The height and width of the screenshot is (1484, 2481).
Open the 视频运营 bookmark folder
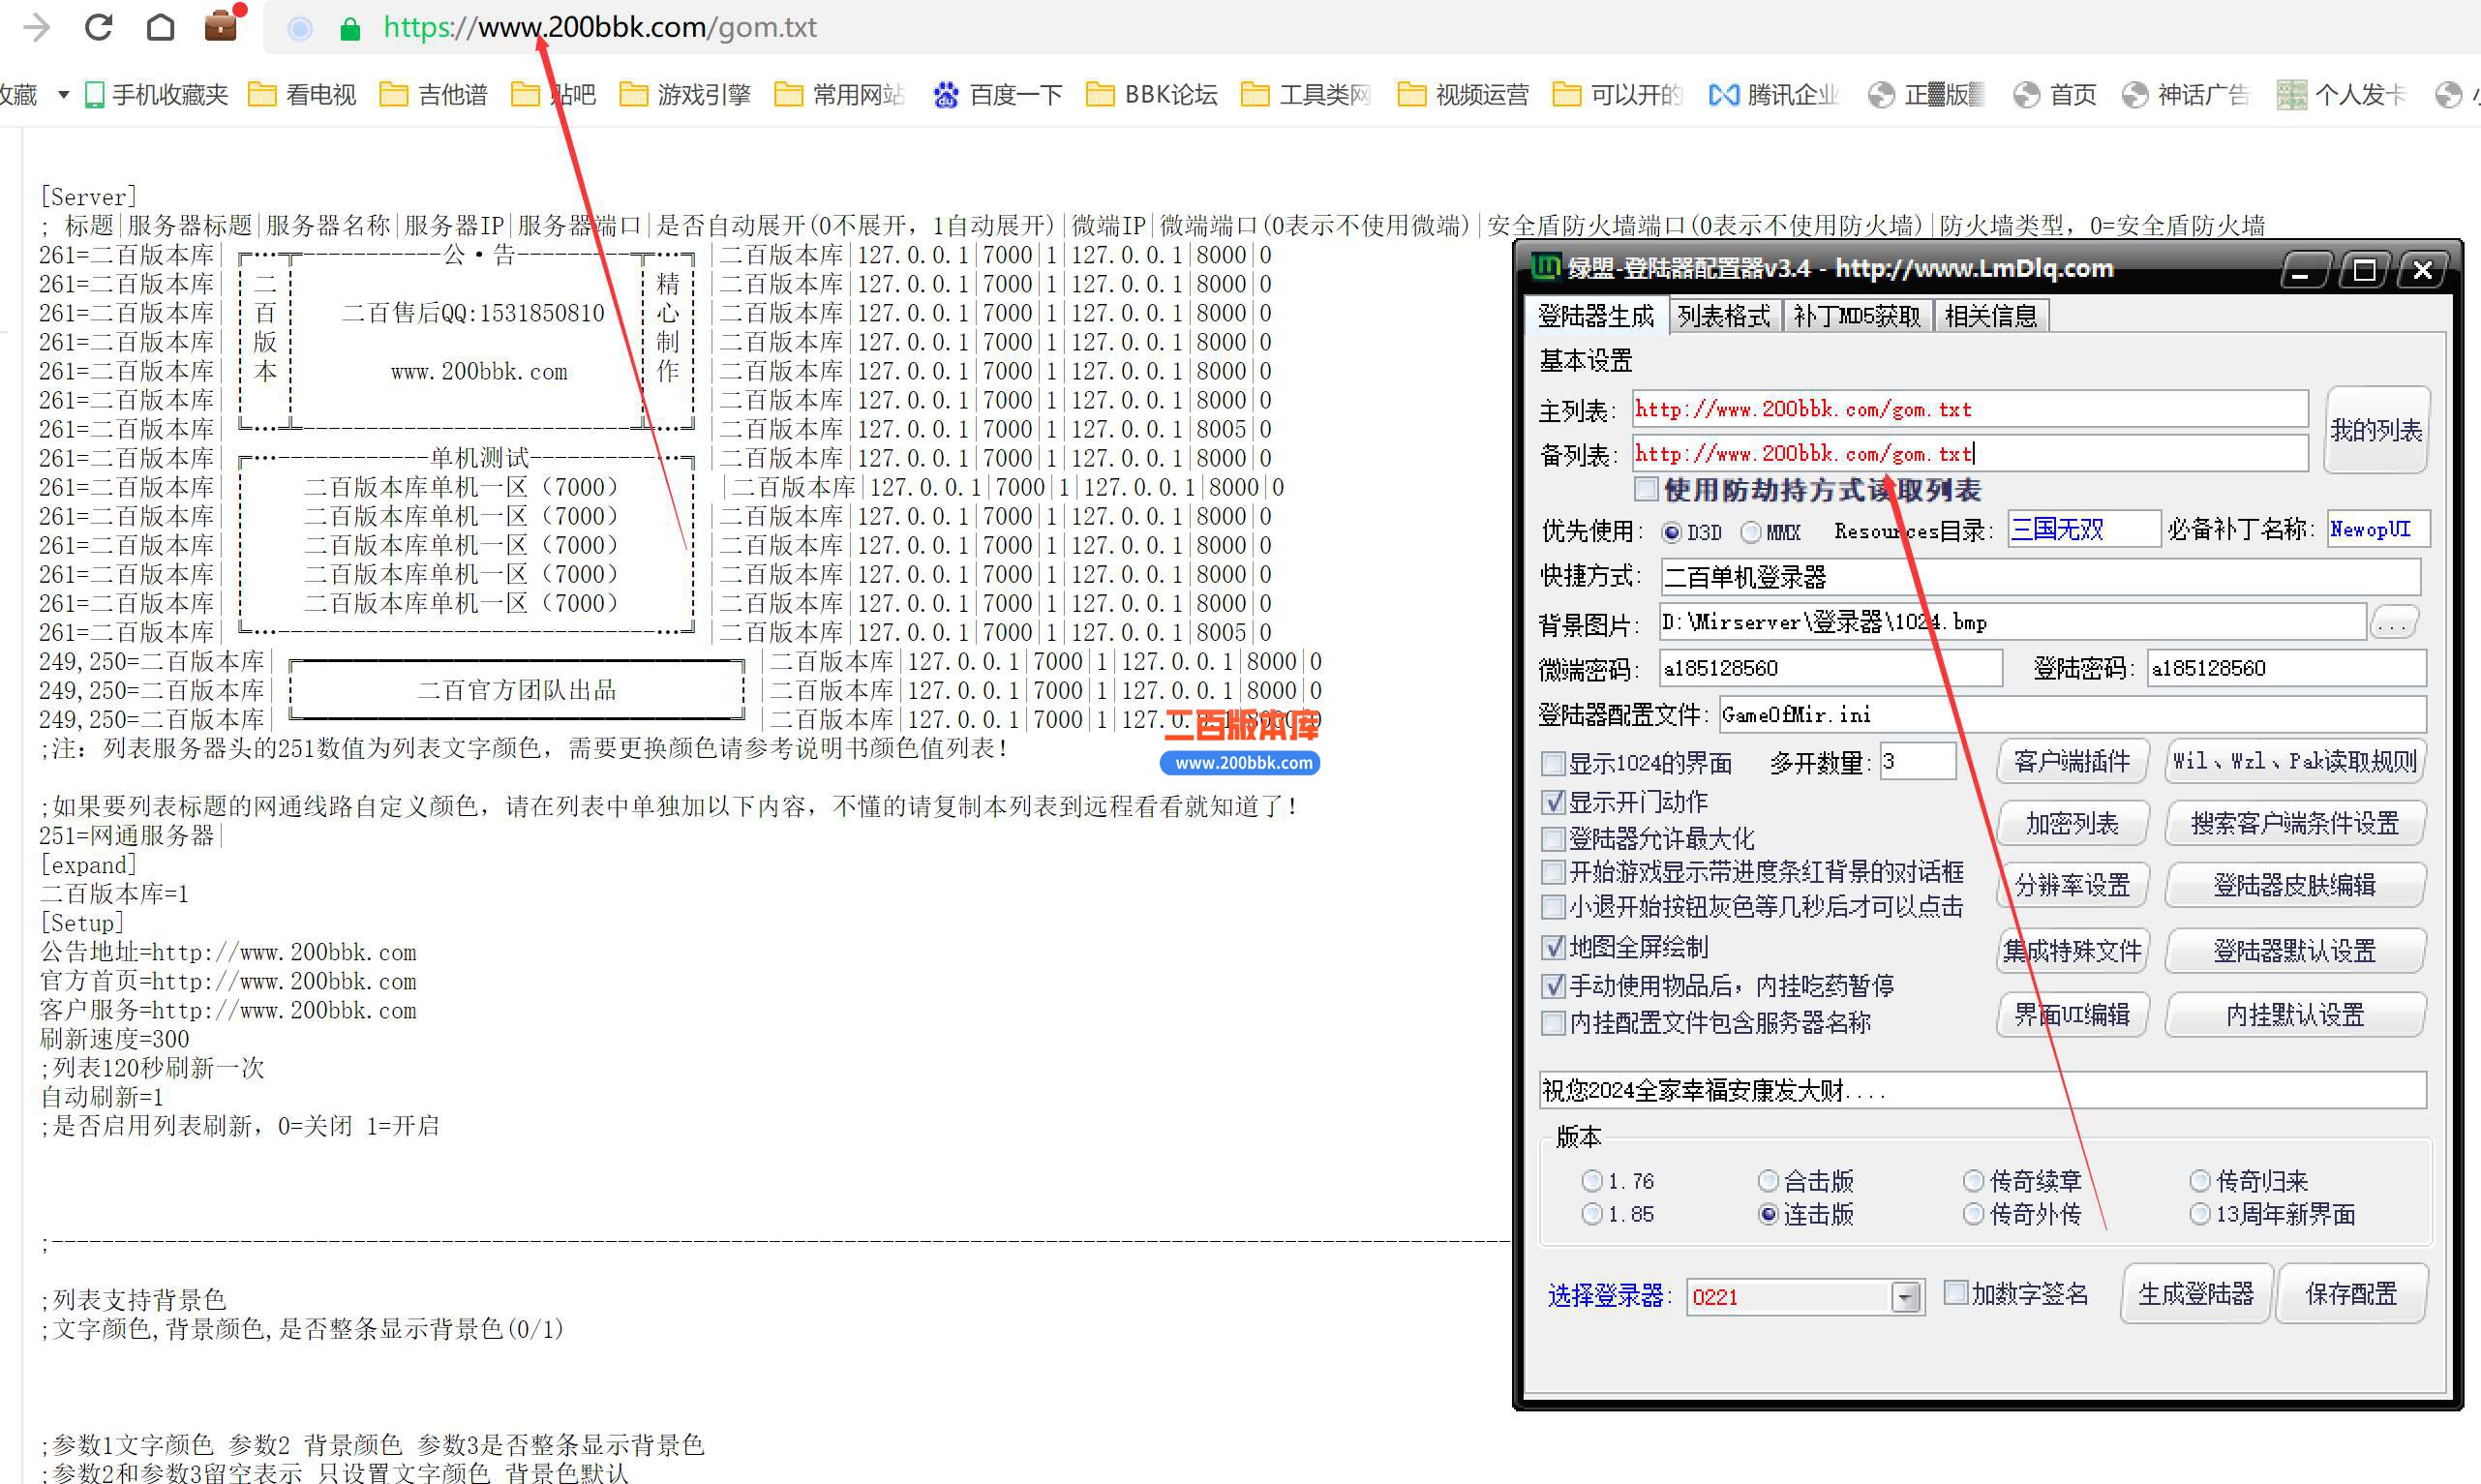tap(1463, 95)
